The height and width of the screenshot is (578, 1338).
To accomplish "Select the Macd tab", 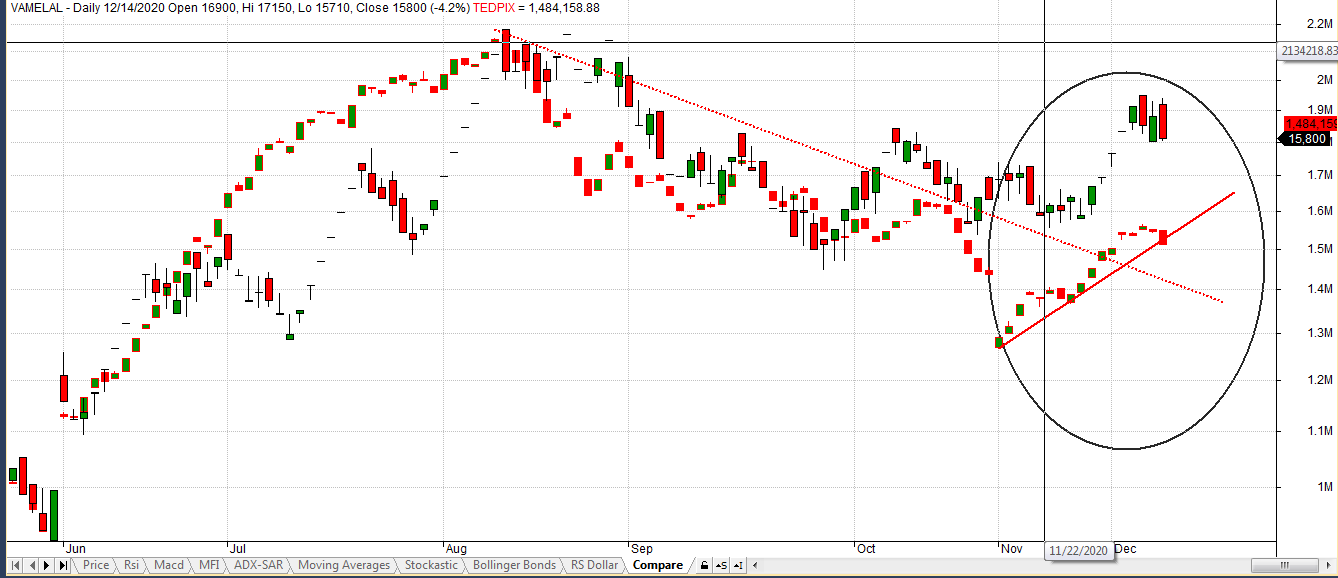I will coord(168,566).
